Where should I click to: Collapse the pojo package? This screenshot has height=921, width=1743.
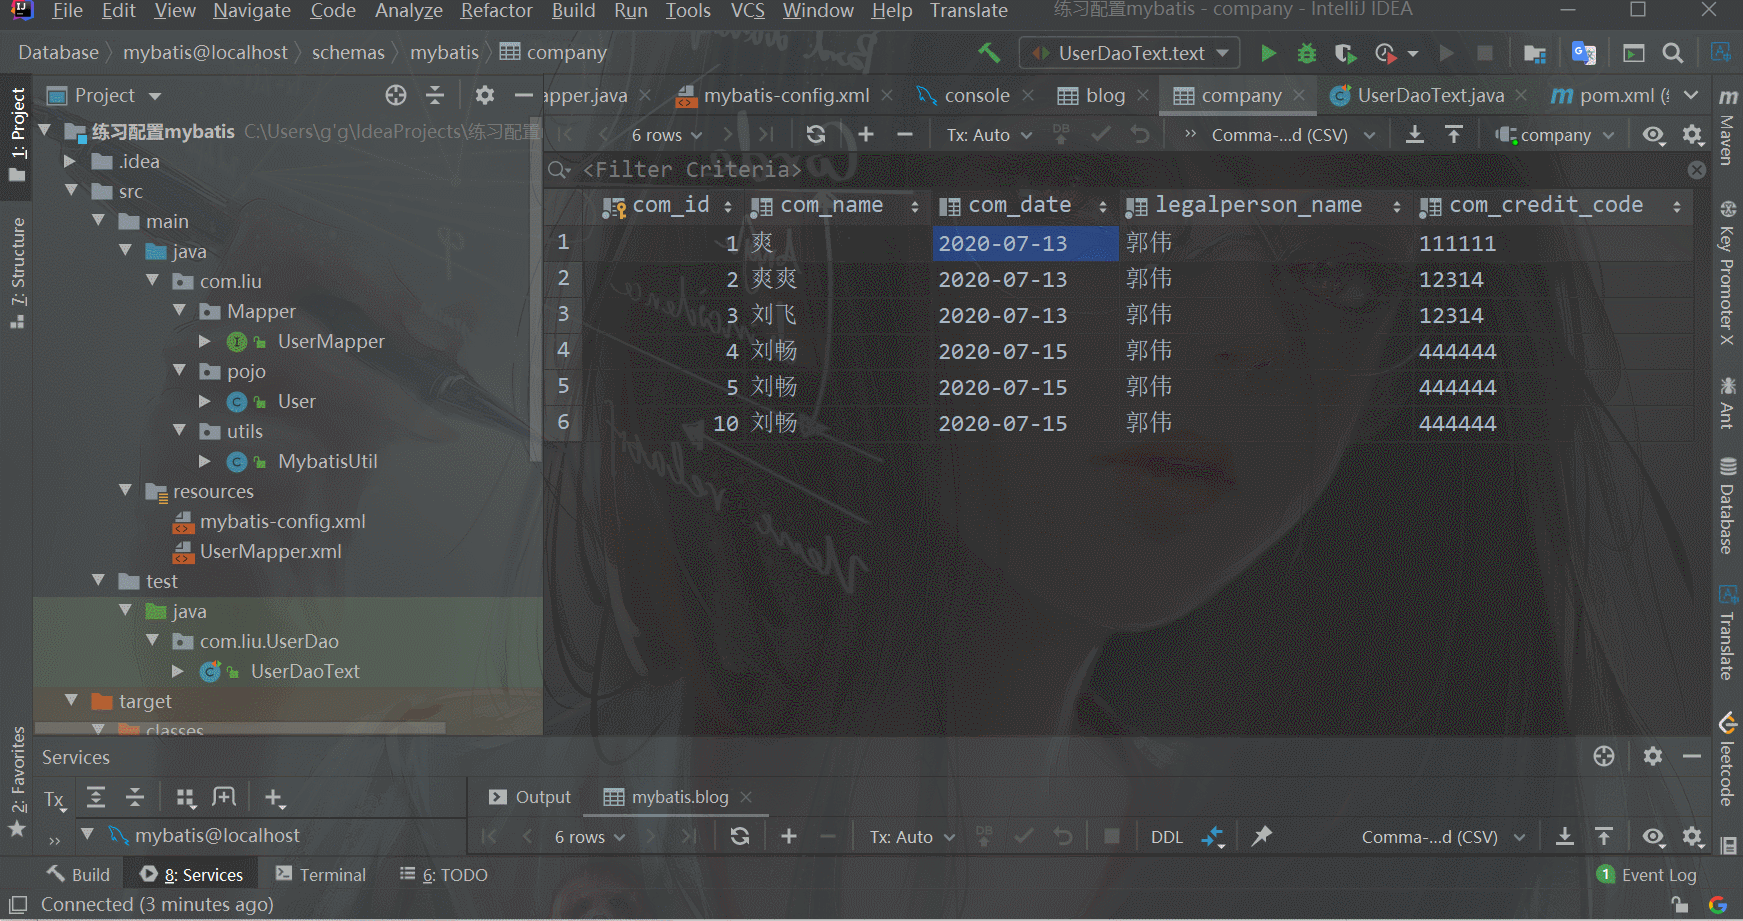pos(180,371)
